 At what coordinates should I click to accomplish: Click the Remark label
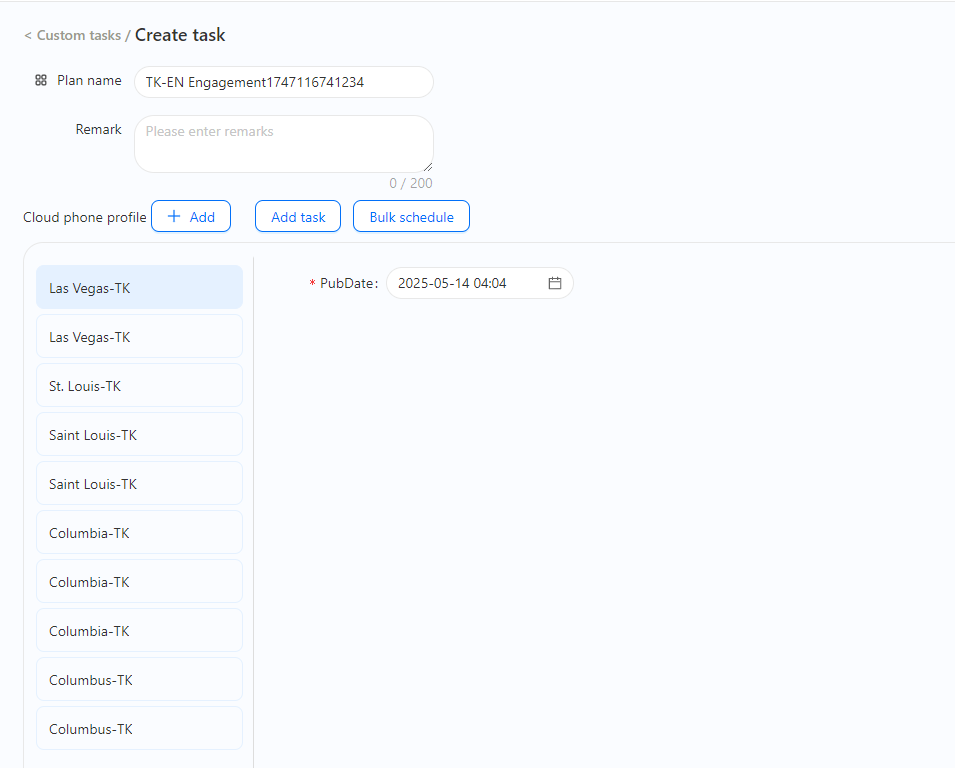click(x=99, y=129)
